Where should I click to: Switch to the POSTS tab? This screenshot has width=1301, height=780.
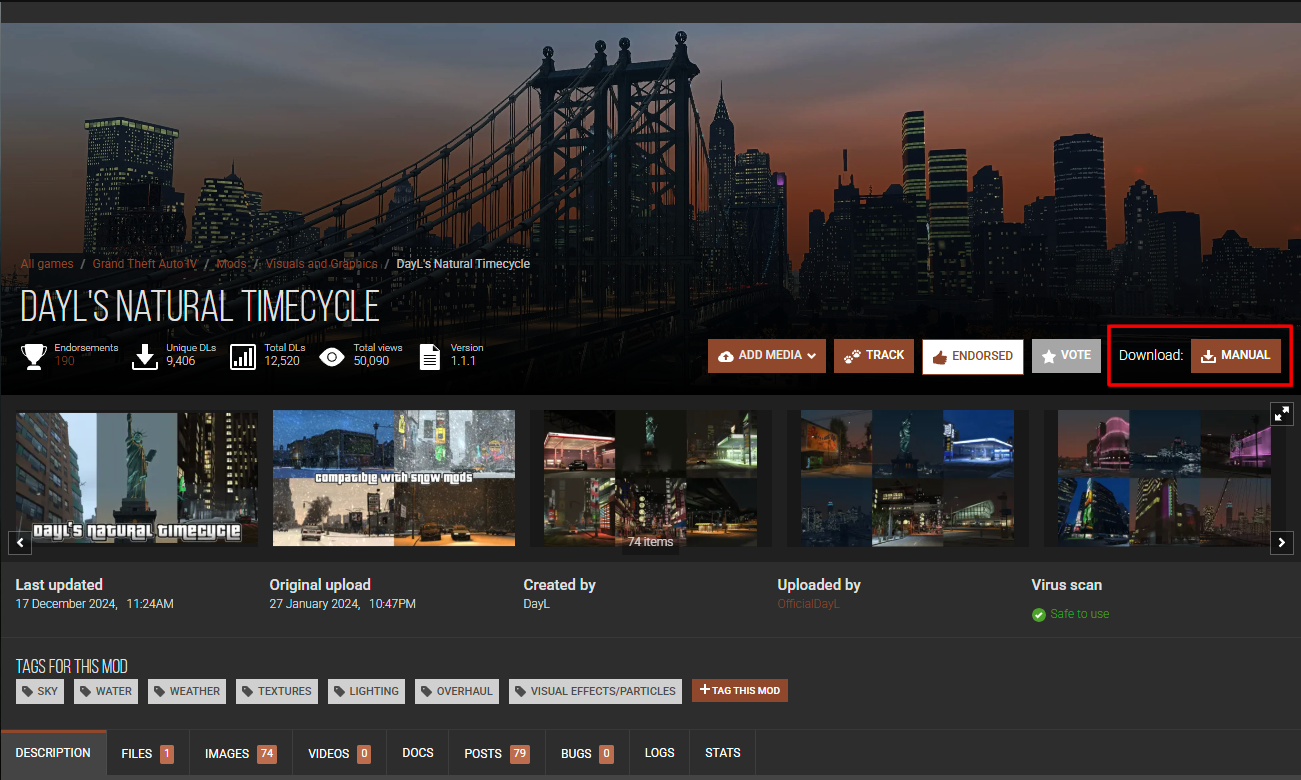tap(497, 753)
